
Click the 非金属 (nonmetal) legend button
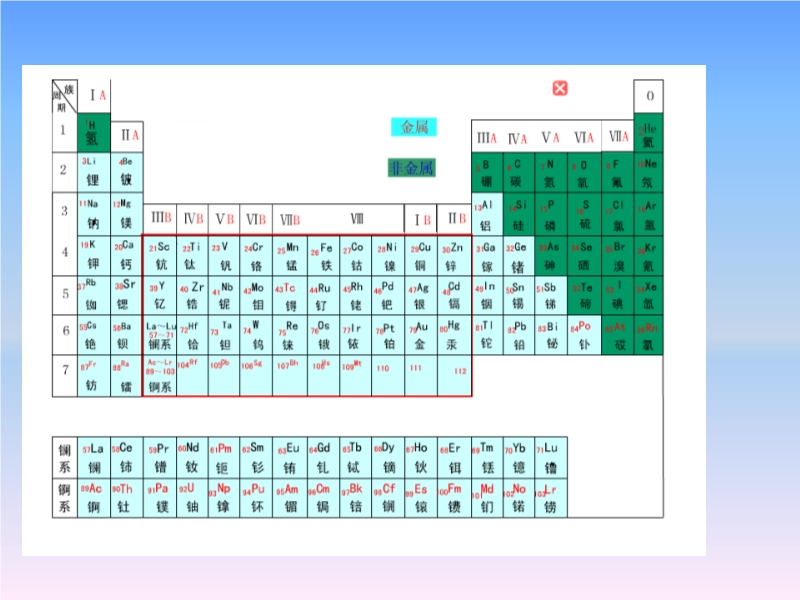[x=412, y=168]
